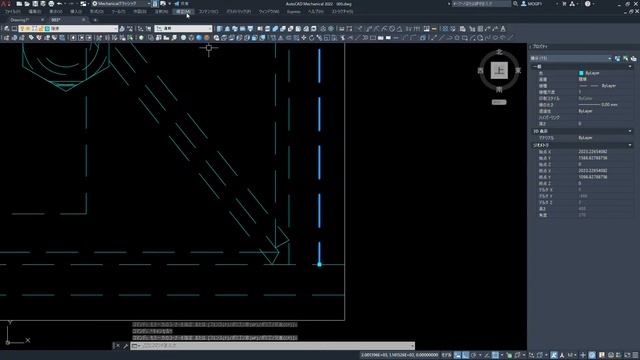The width and height of the screenshot is (640, 360).
Task: Click the Select Objects icon in Properties panel
Action: click(x=625, y=58)
